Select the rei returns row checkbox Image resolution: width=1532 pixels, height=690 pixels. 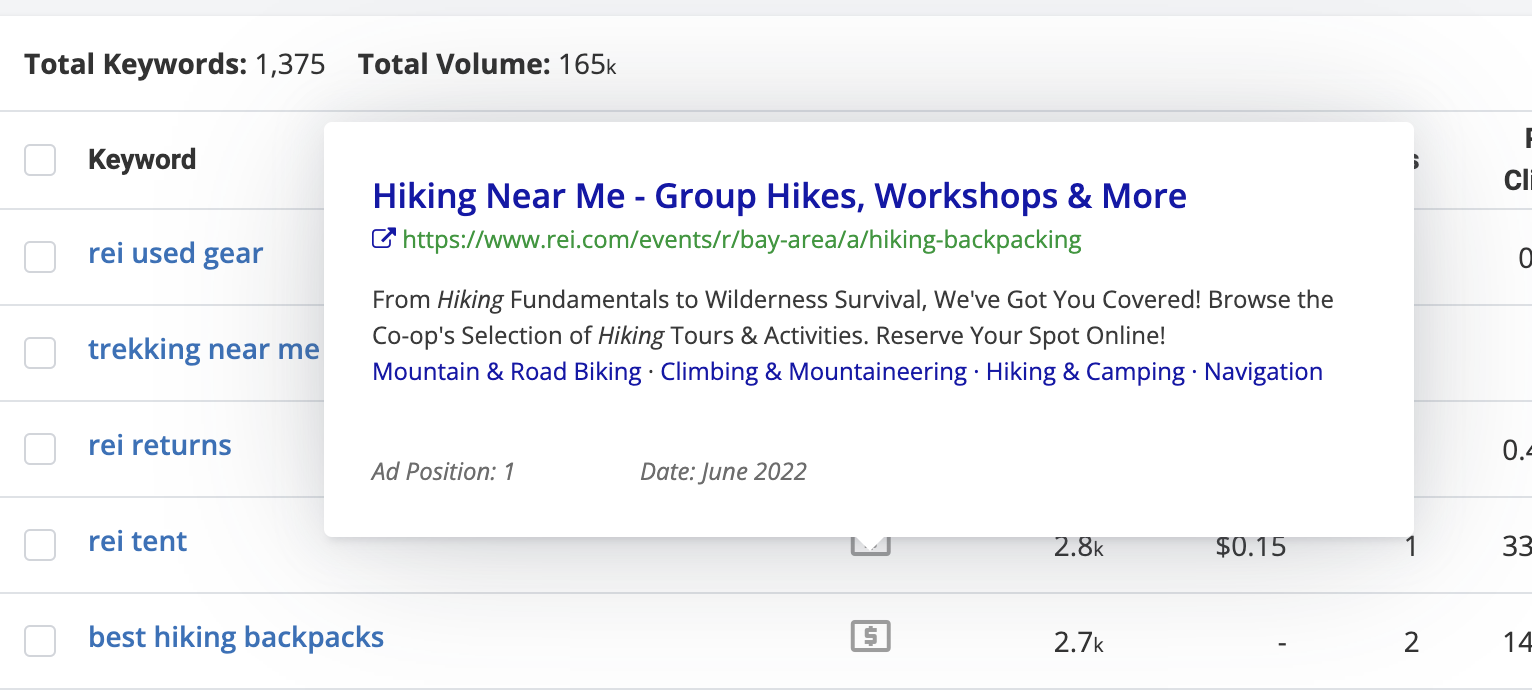(x=40, y=449)
